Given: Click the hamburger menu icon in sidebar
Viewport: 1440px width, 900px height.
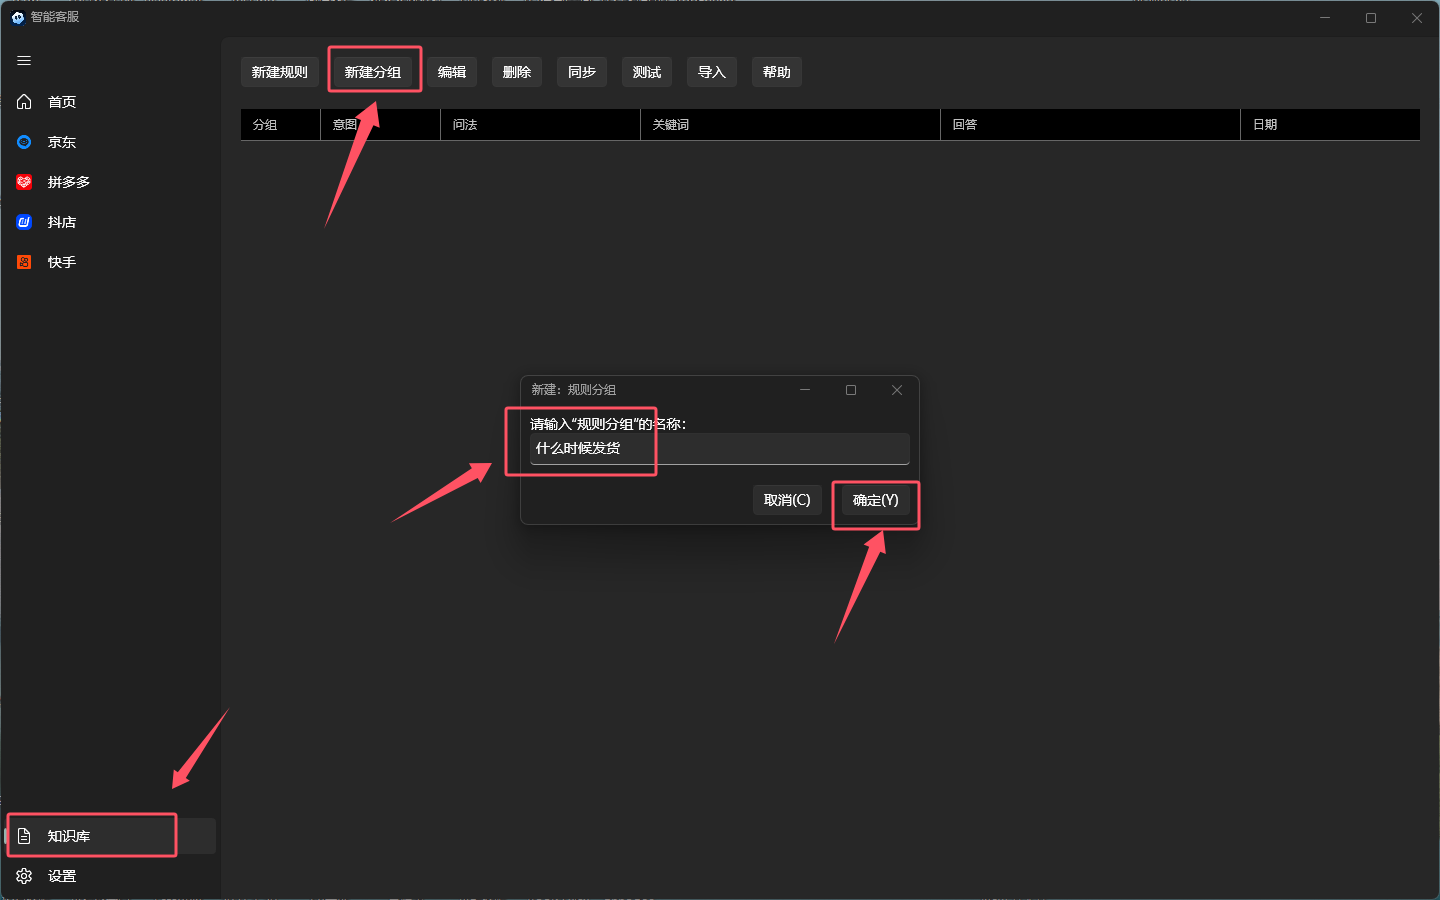Looking at the screenshot, I should point(24,61).
